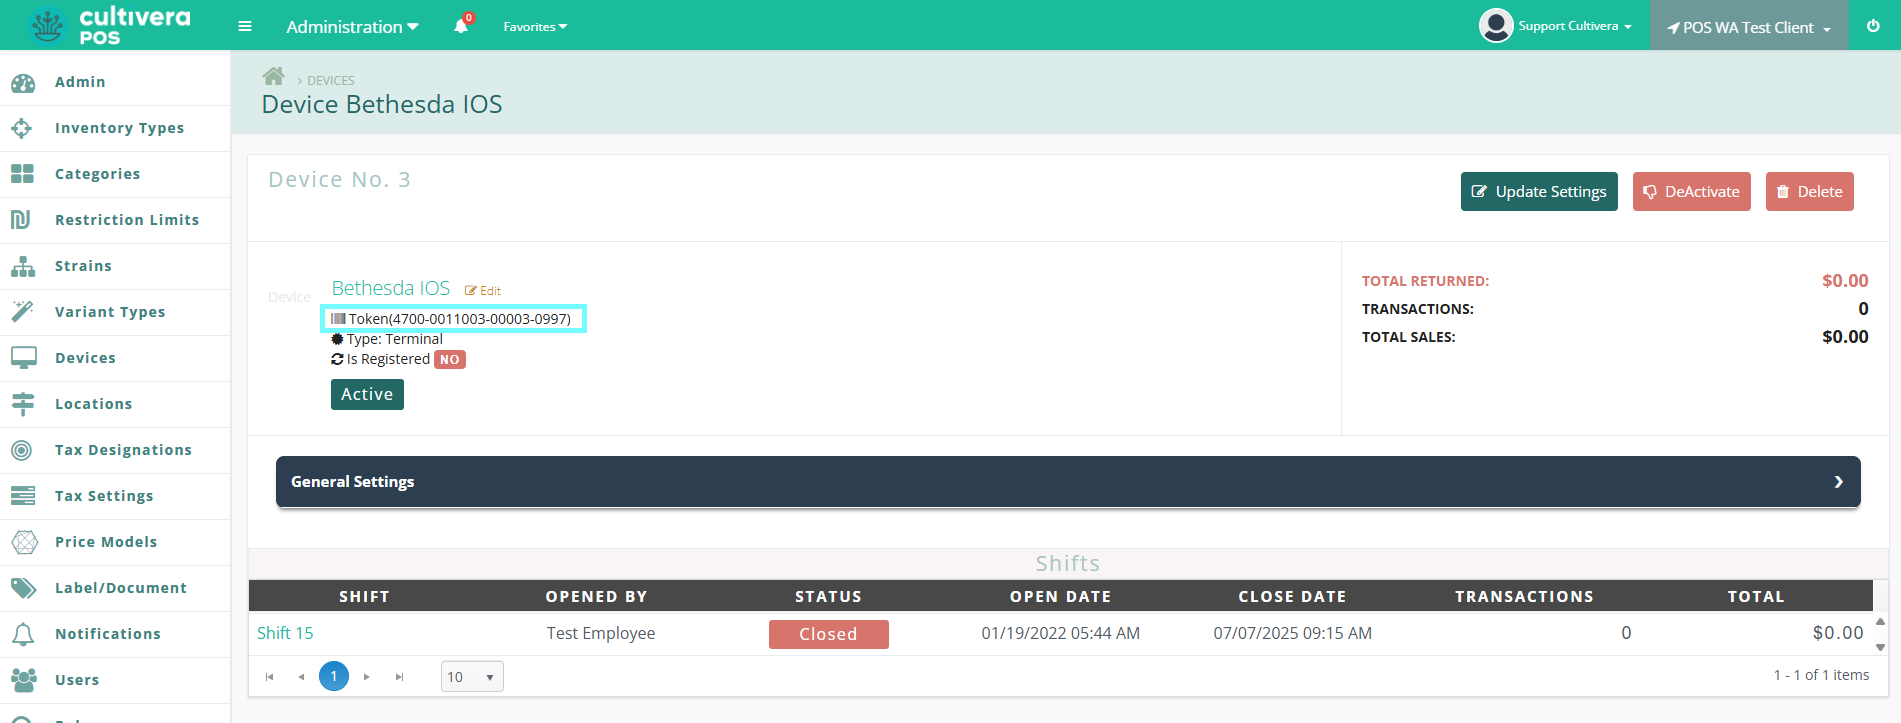
Task: Click the TRANSACTIONS column header
Action: [1524, 596]
